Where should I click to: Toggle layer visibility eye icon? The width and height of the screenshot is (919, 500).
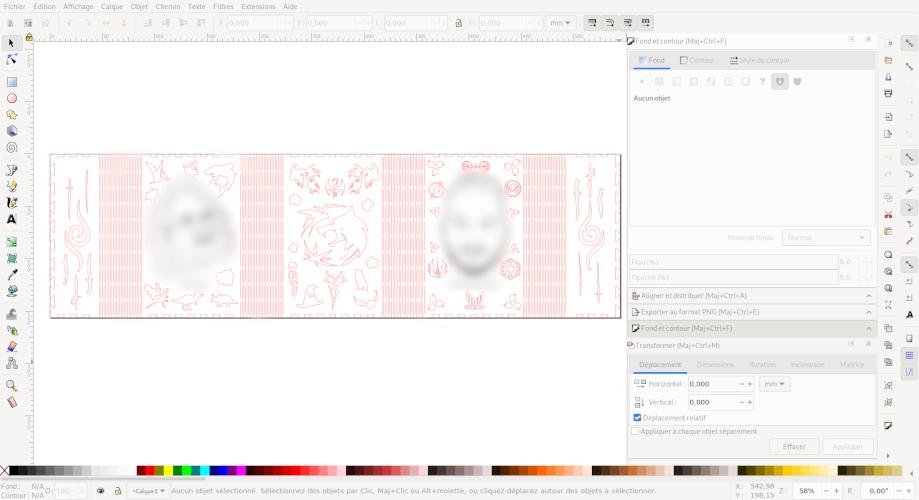point(100,491)
